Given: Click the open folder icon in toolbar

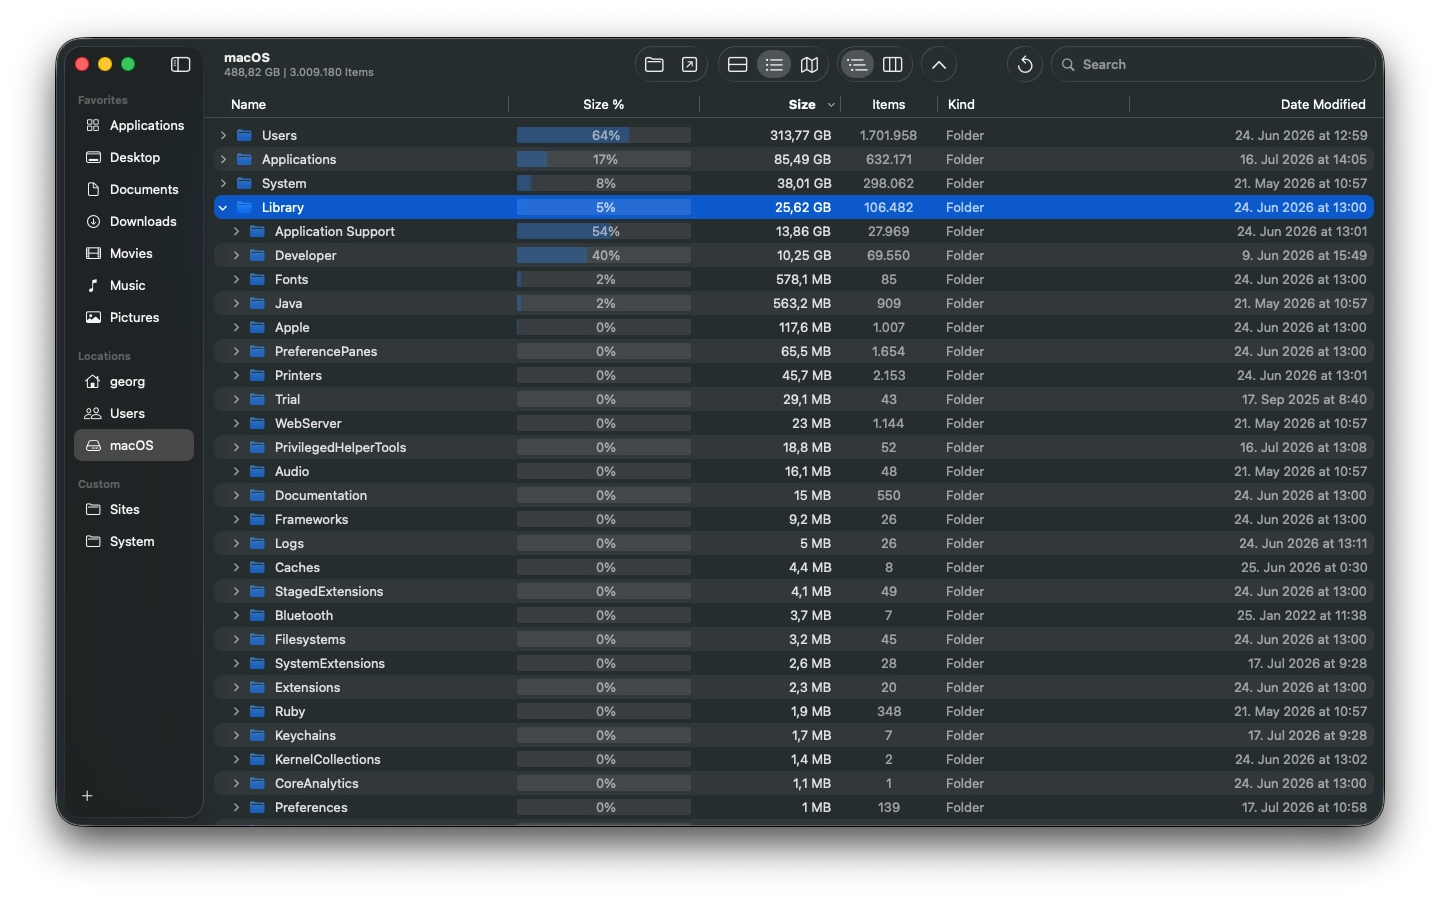Looking at the screenshot, I should point(654,64).
